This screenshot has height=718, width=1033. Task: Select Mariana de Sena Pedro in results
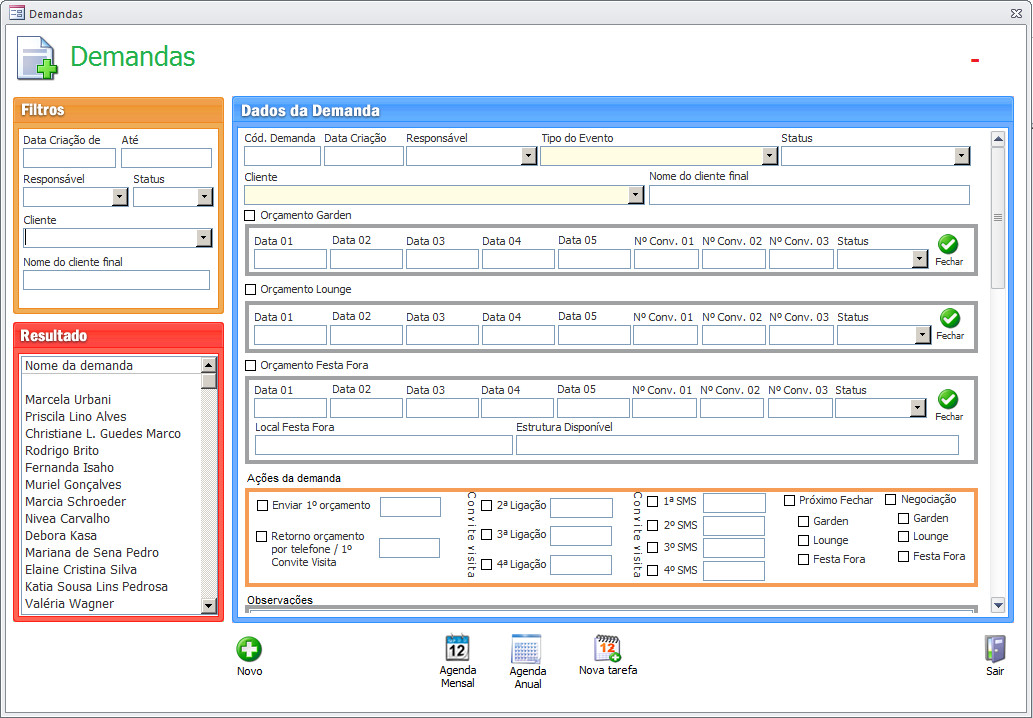click(92, 553)
